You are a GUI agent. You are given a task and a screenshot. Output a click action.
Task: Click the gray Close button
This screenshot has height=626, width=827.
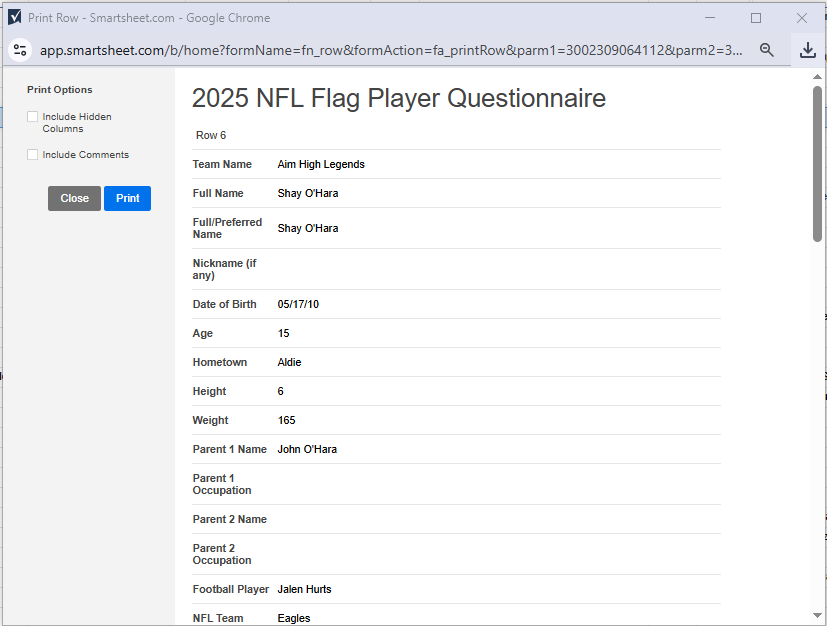[x=74, y=198]
